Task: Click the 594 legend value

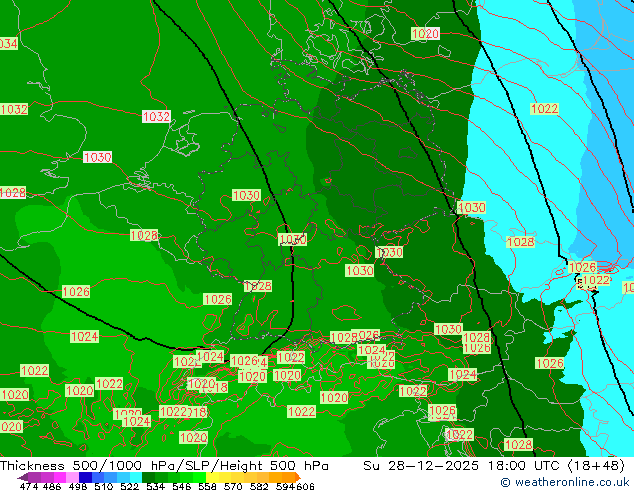Action: coord(285,486)
